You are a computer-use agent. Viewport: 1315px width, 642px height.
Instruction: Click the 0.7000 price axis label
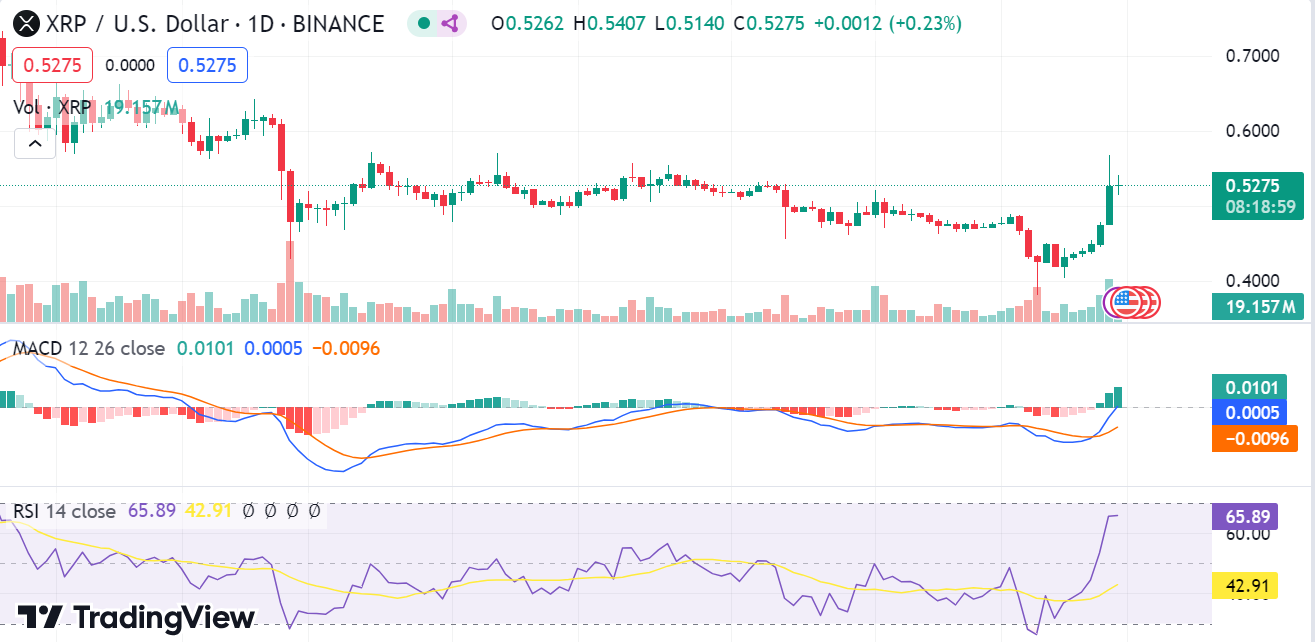coord(1252,55)
